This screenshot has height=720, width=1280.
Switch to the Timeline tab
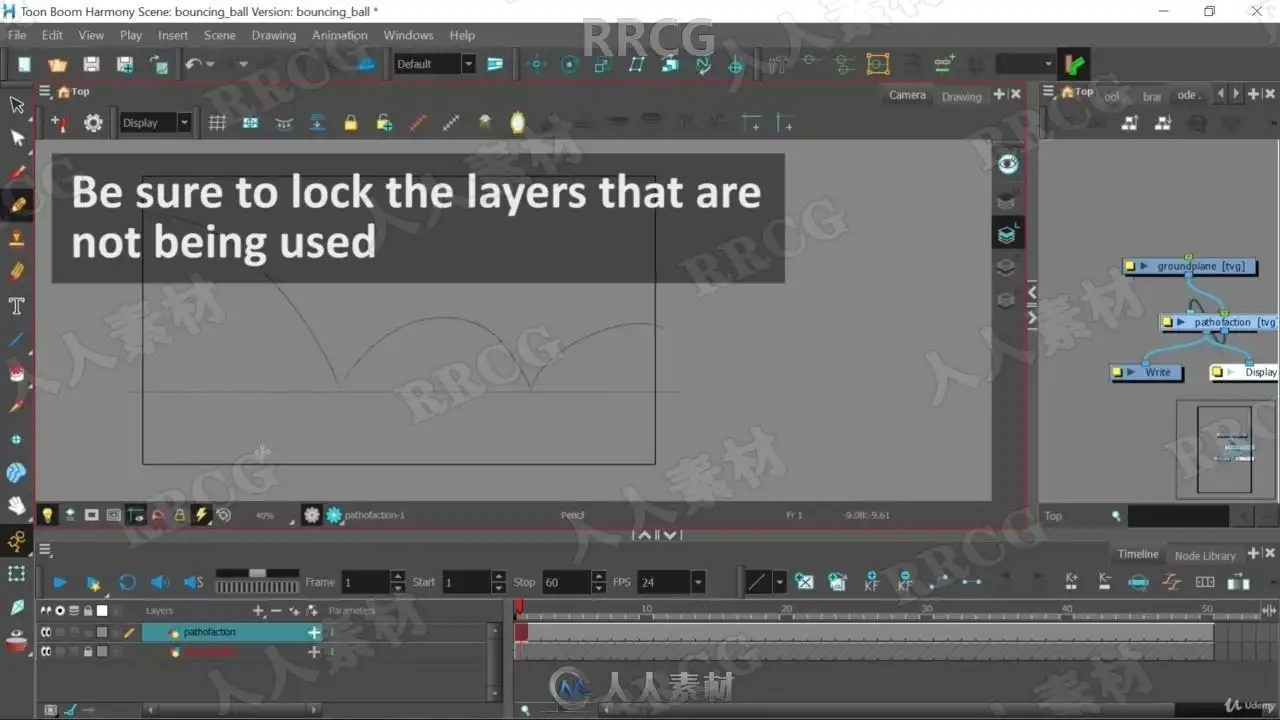pos(1138,554)
